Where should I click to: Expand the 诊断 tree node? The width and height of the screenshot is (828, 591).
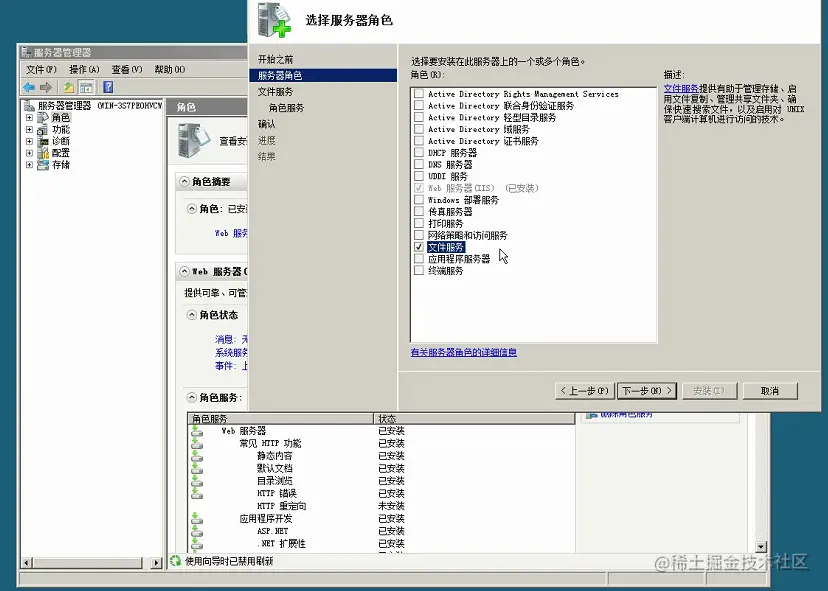tap(30, 141)
